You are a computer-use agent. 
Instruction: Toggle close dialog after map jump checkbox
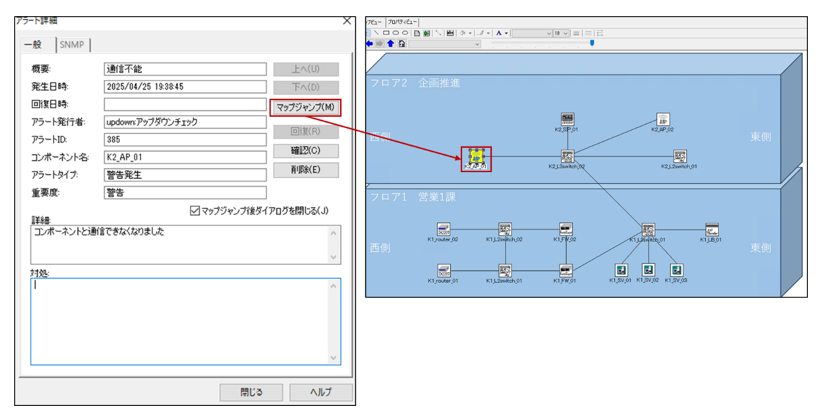click(x=194, y=211)
